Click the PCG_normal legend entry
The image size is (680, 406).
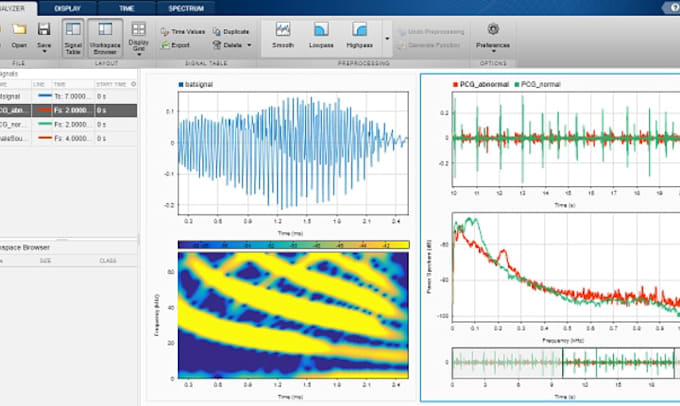pyautogui.click(x=537, y=84)
